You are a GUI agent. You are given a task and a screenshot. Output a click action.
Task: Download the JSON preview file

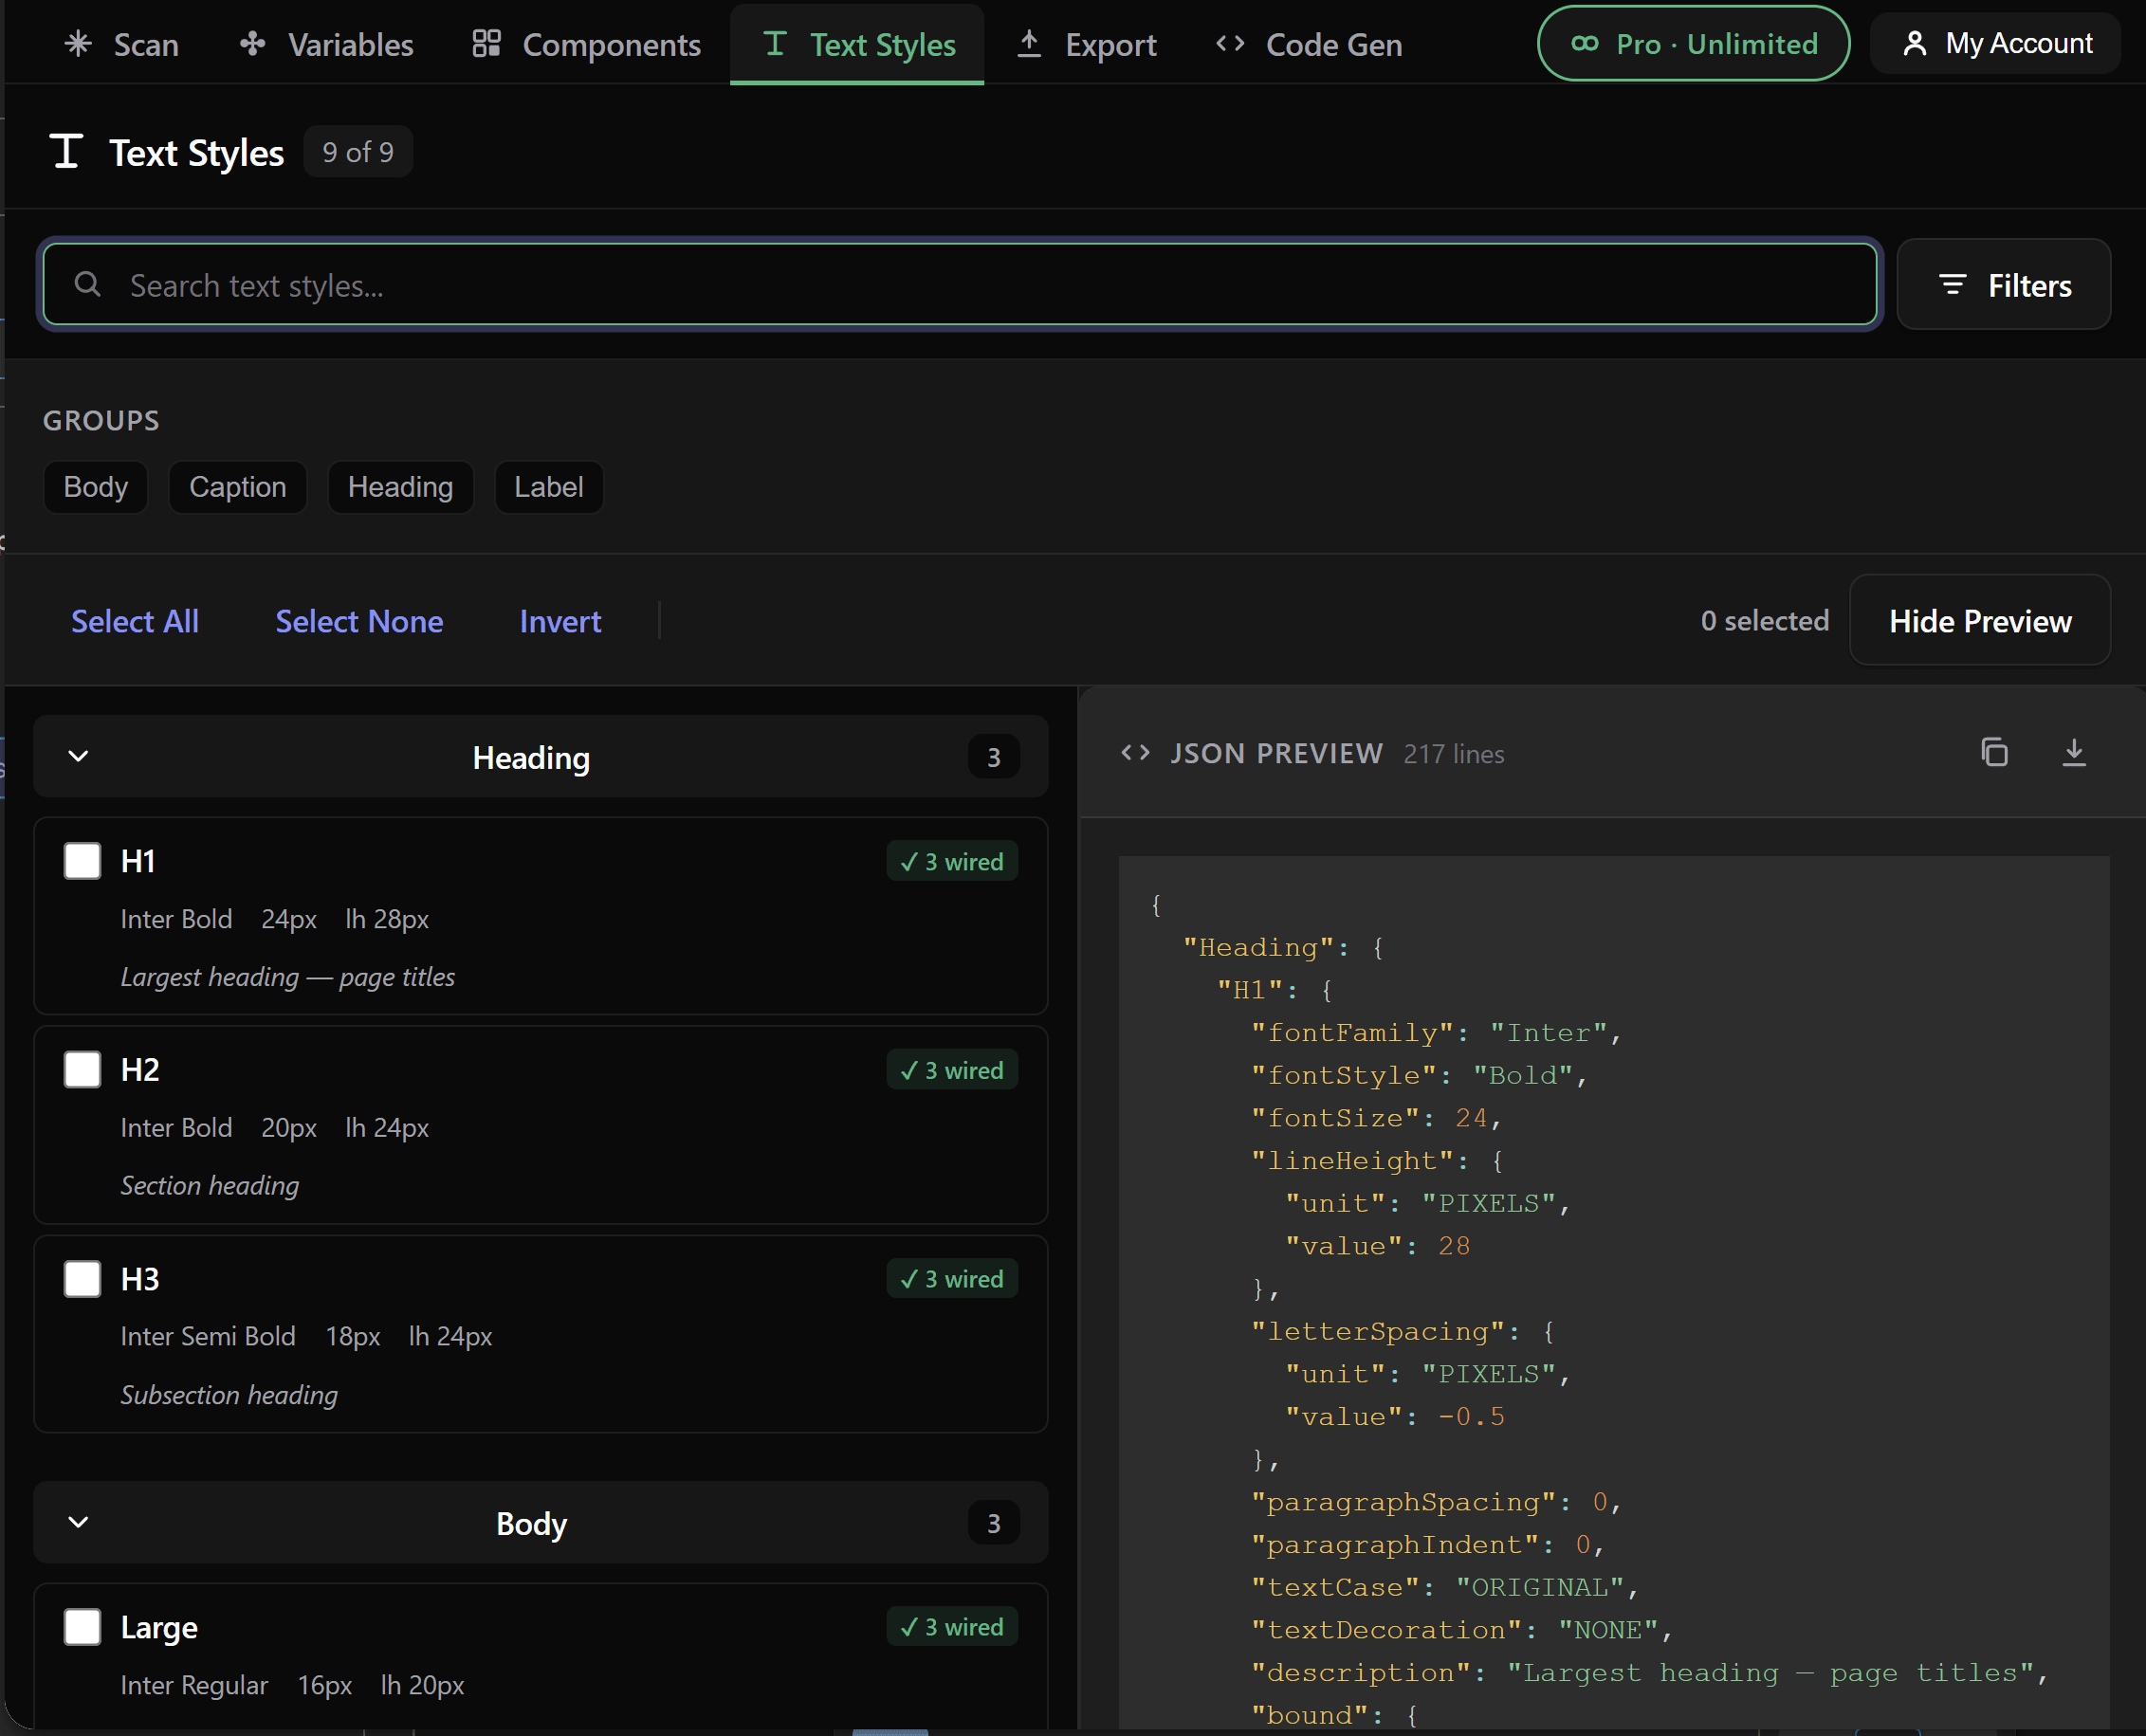2074,752
